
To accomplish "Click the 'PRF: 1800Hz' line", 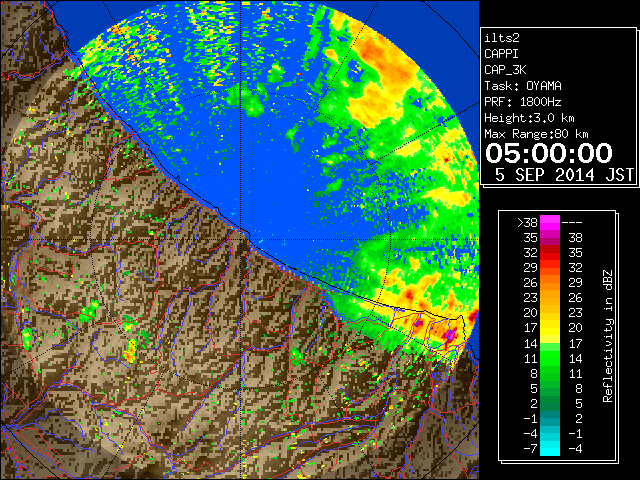I will click(523, 102).
